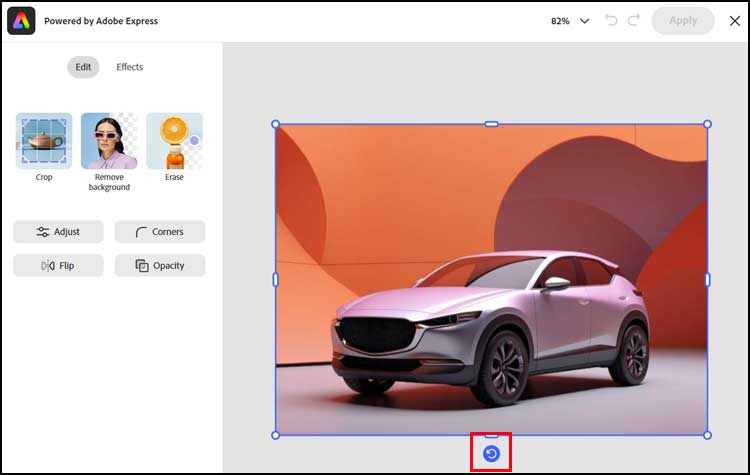Select the Crop tool thumbnail
The width and height of the screenshot is (750, 475).
click(x=44, y=141)
